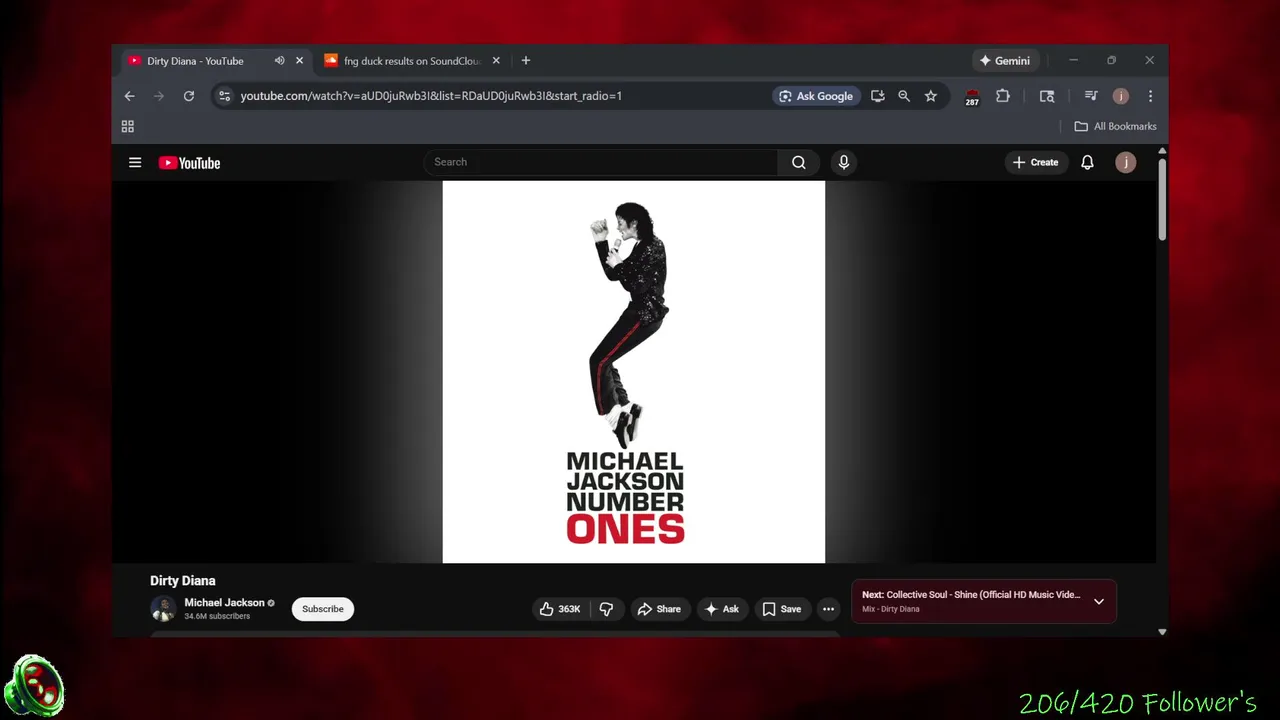Click the scrollbar down arrow

click(x=1162, y=631)
